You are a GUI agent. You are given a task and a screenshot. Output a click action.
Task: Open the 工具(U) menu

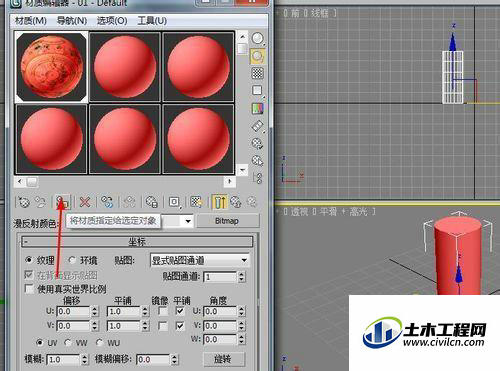tap(152, 21)
